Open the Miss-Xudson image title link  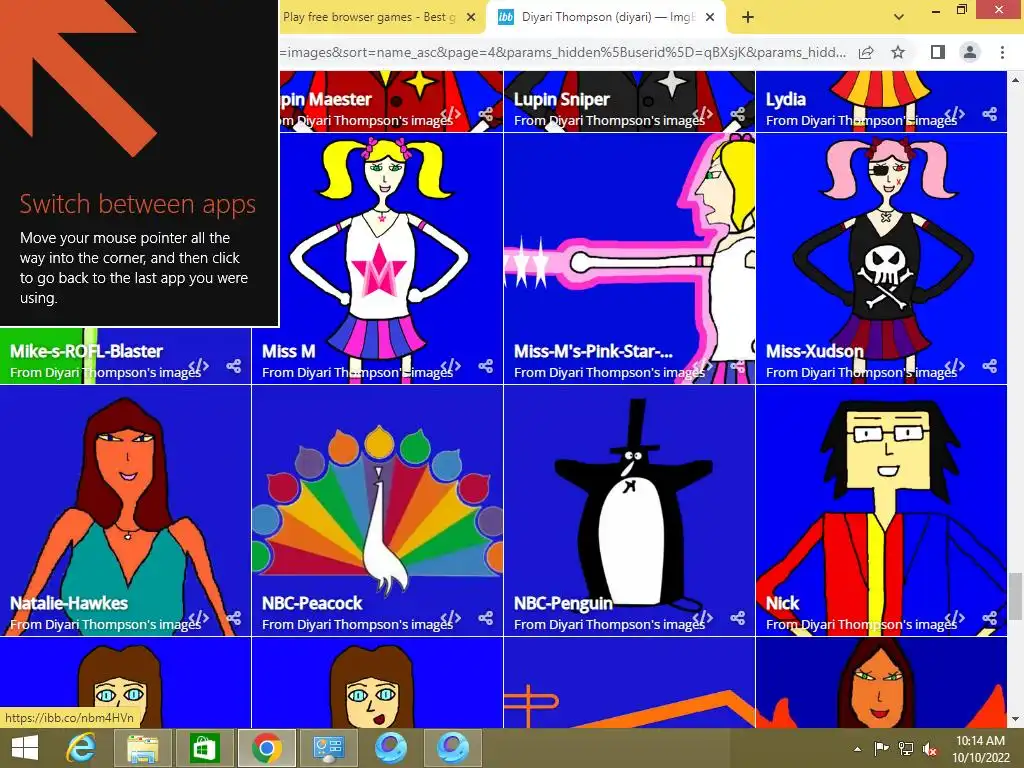814,351
